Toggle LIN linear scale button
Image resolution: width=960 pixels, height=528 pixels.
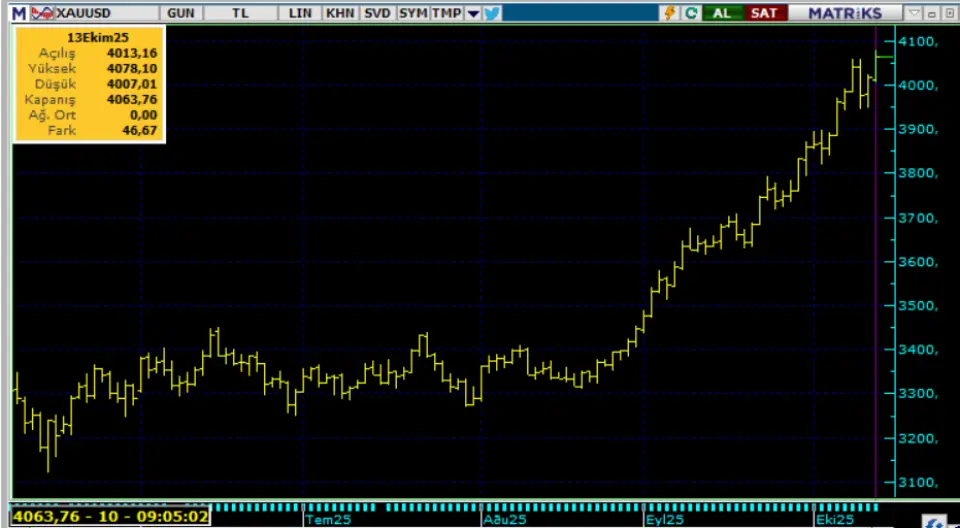click(x=300, y=13)
